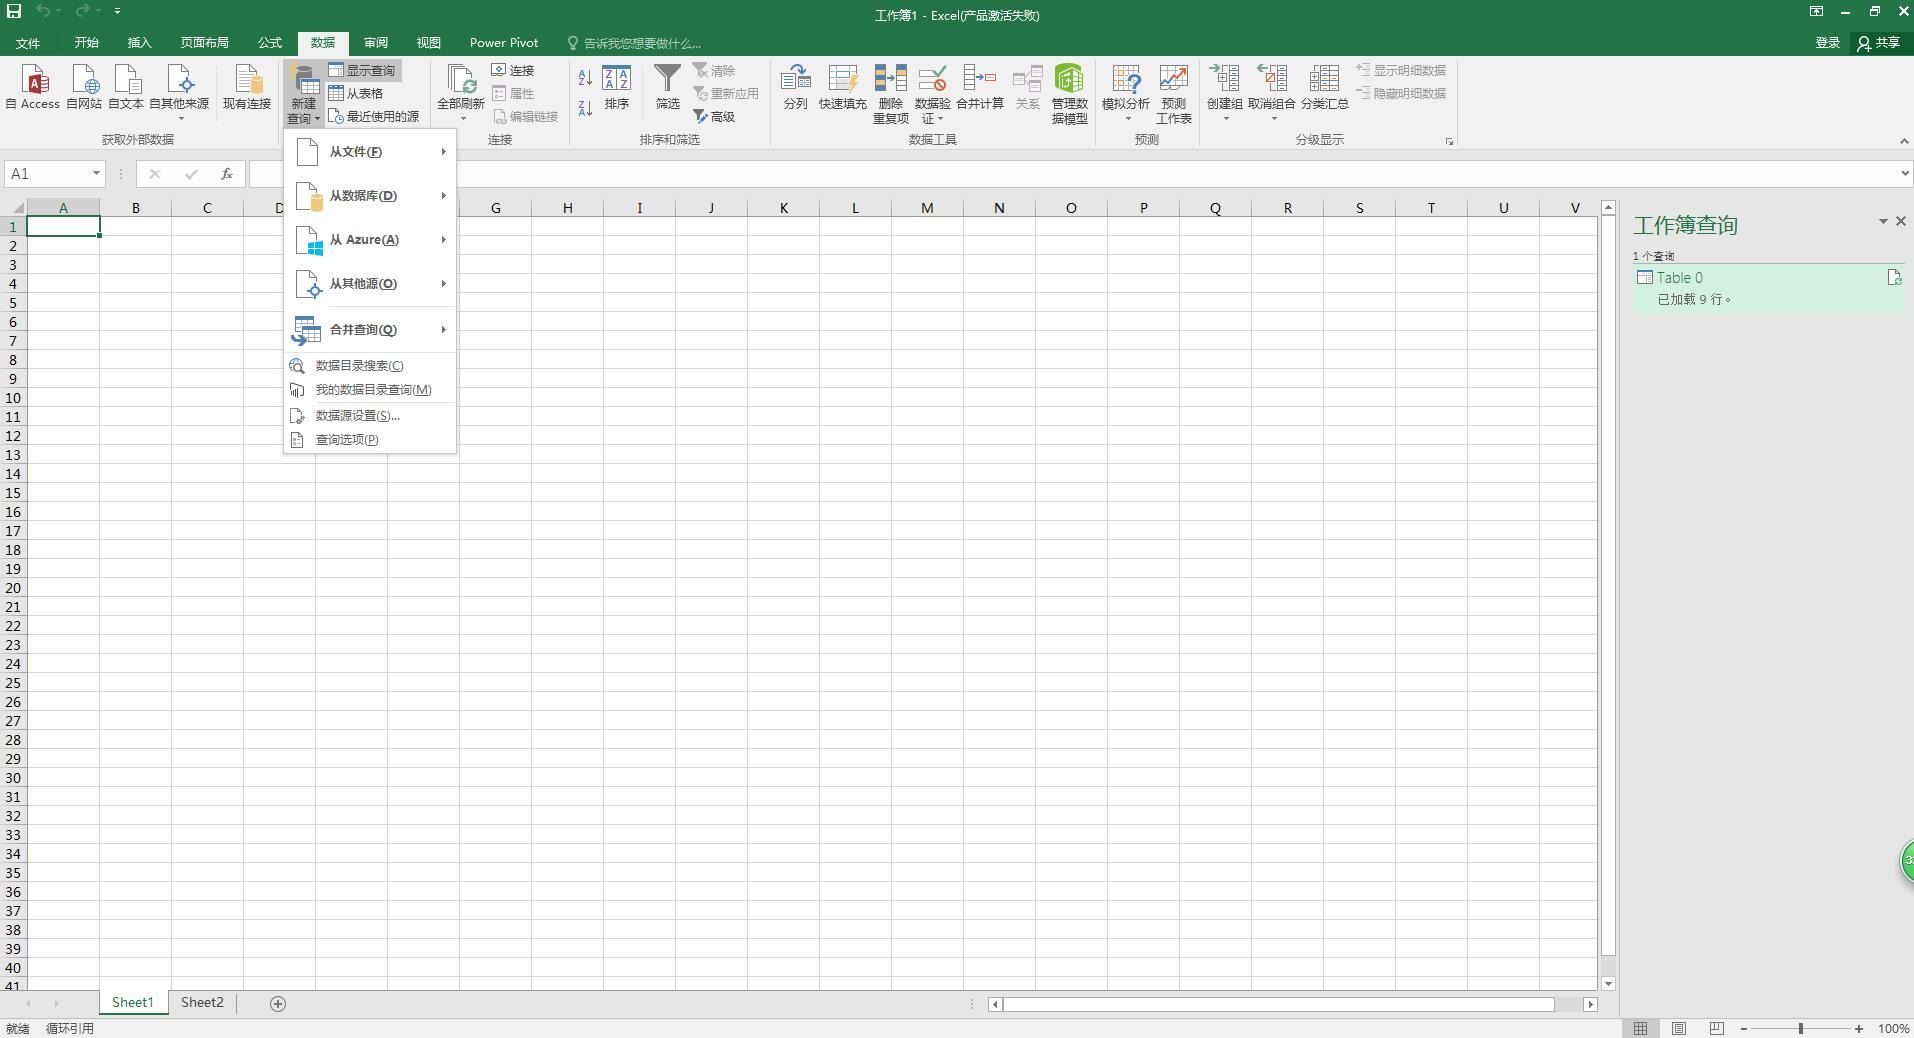
Task: Open the 新建查询 dropdown button
Action: (x=303, y=94)
